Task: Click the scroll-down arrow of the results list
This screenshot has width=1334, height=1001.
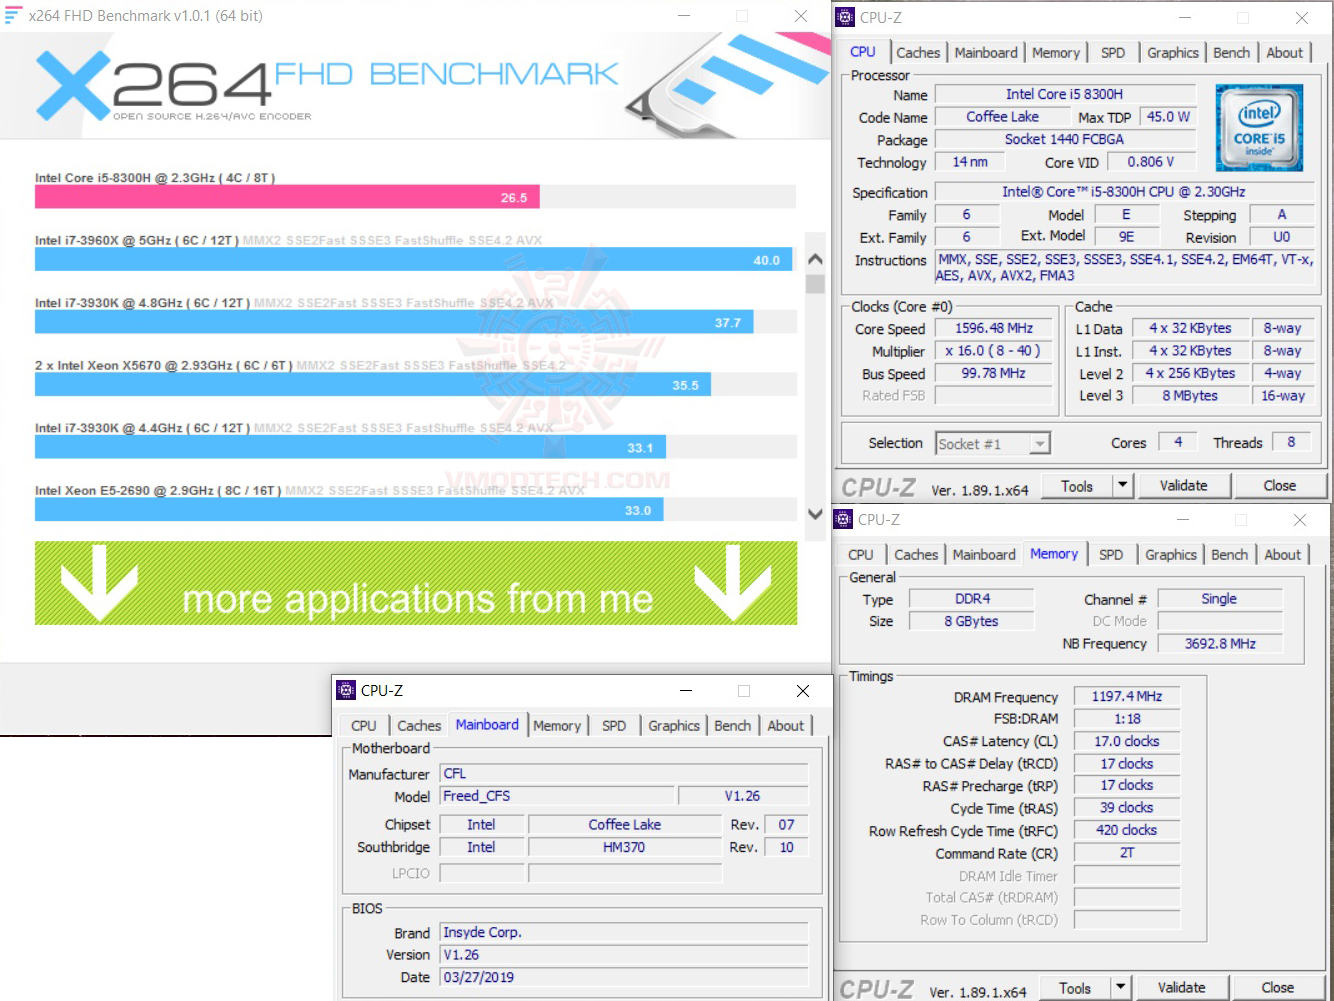Action: pyautogui.click(x=815, y=514)
